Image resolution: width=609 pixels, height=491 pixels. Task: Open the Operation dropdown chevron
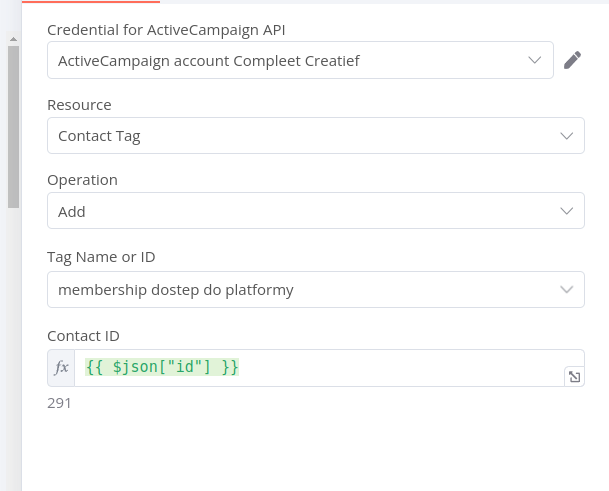pyautogui.click(x=567, y=211)
